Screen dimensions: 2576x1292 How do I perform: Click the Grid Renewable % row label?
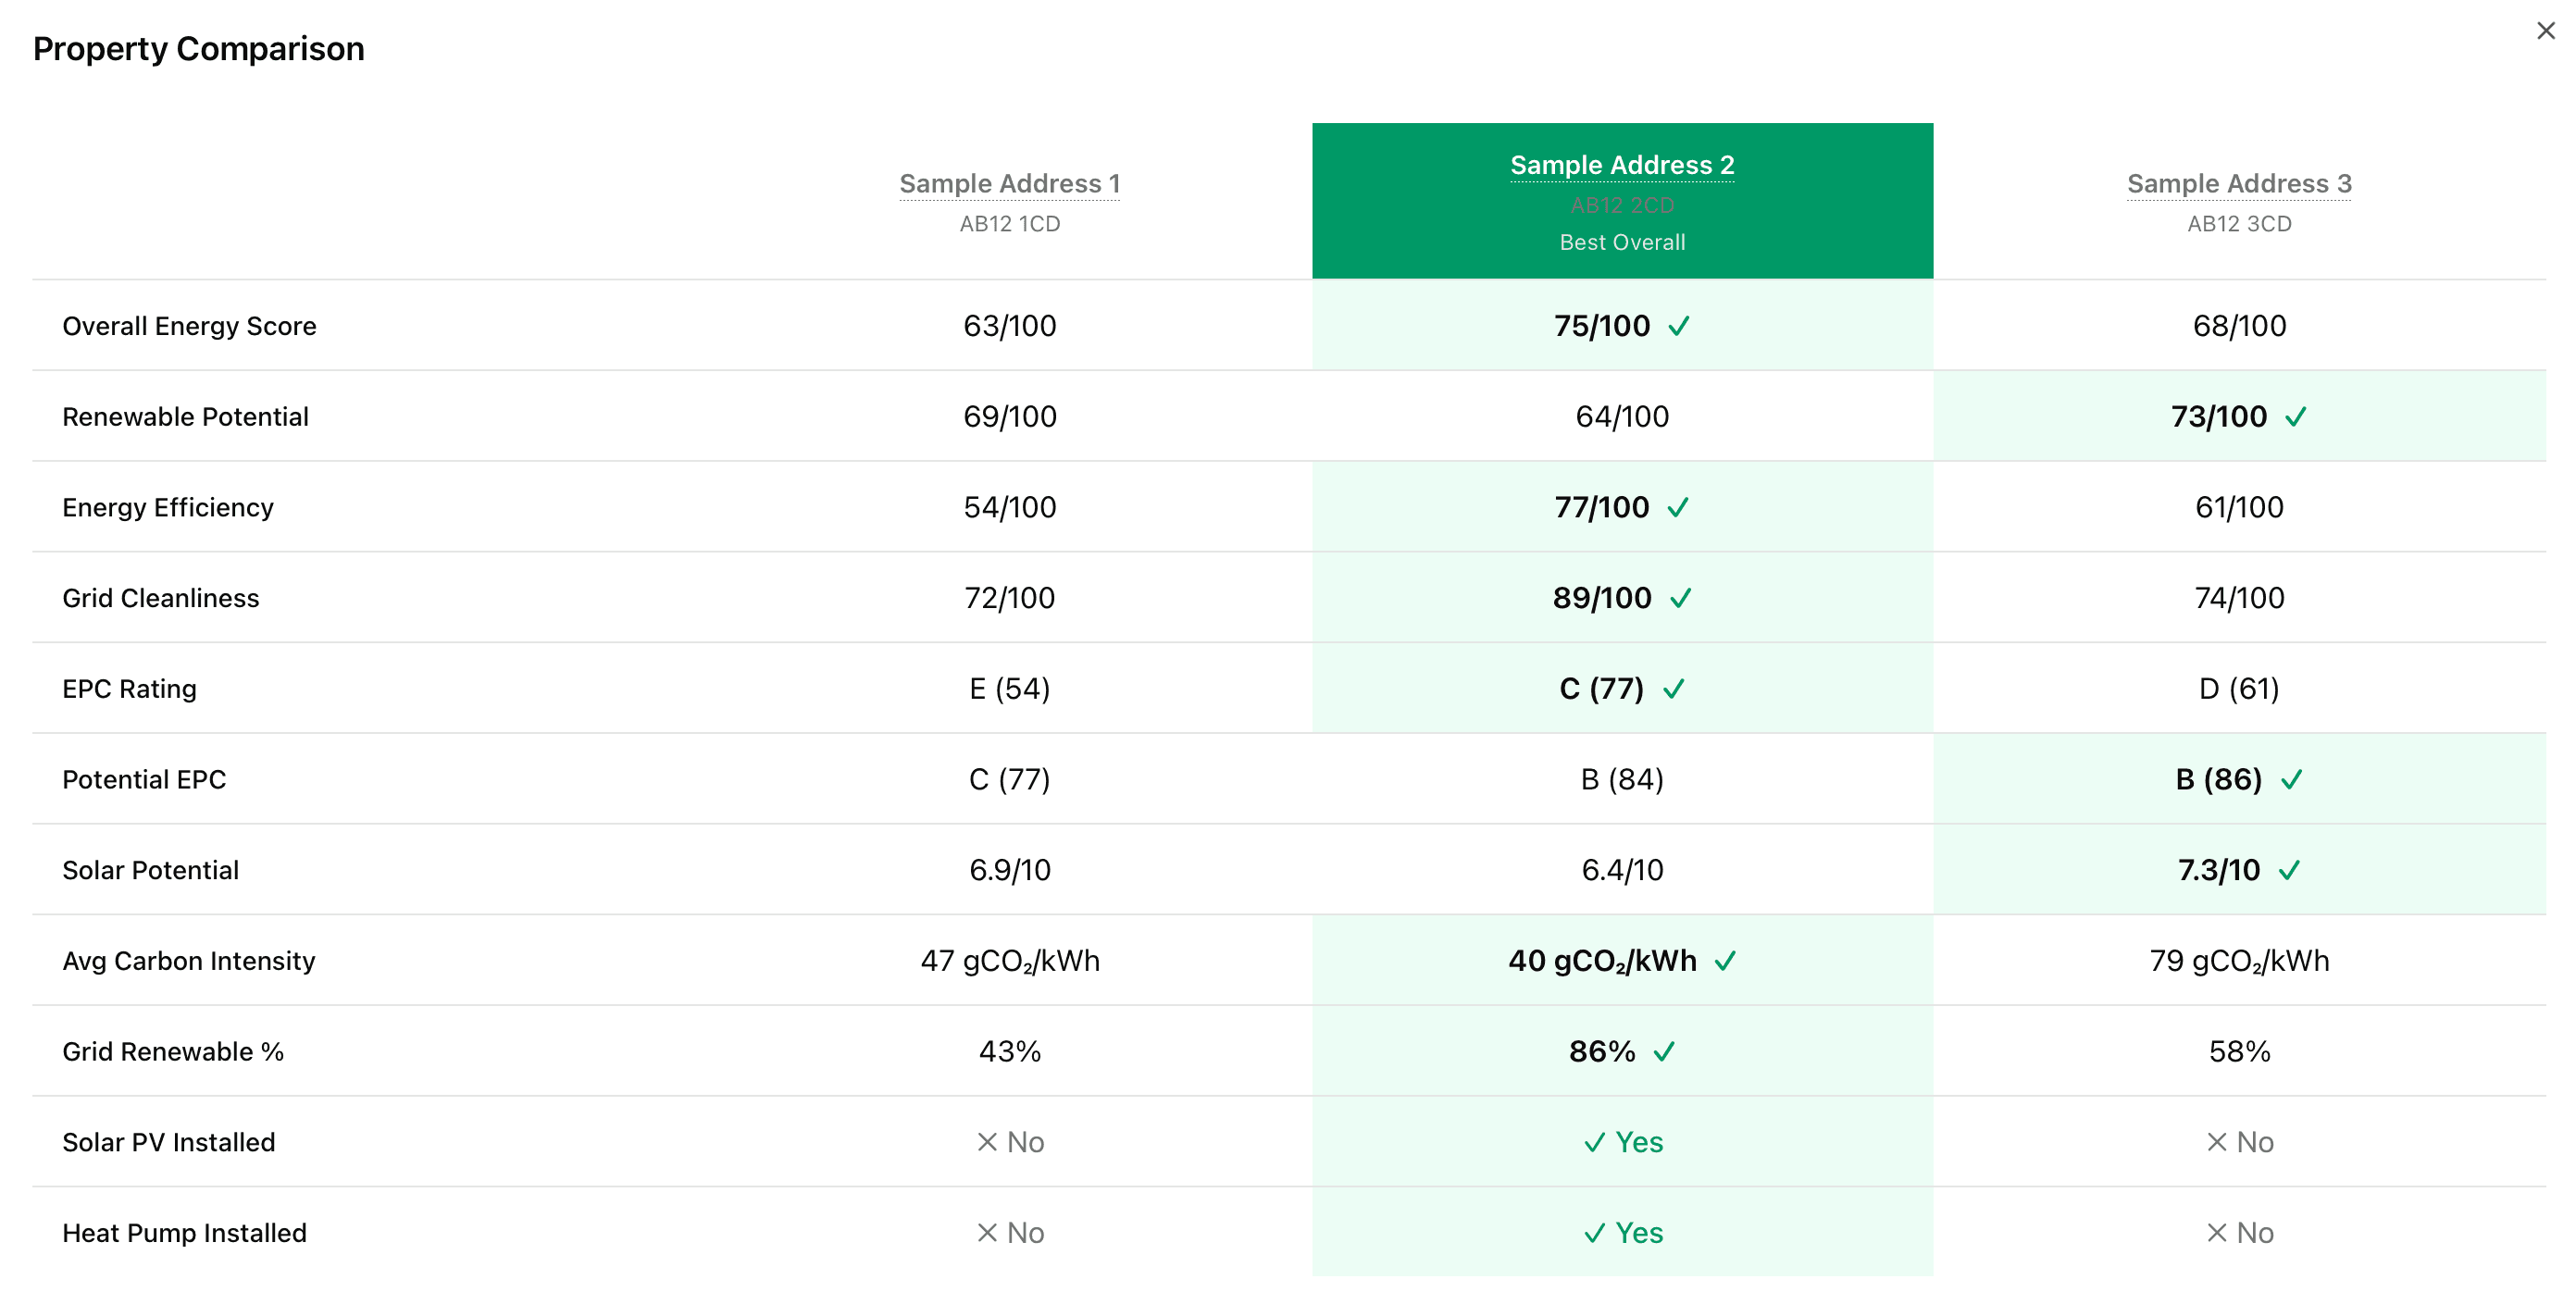pyautogui.click(x=173, y=1052)
